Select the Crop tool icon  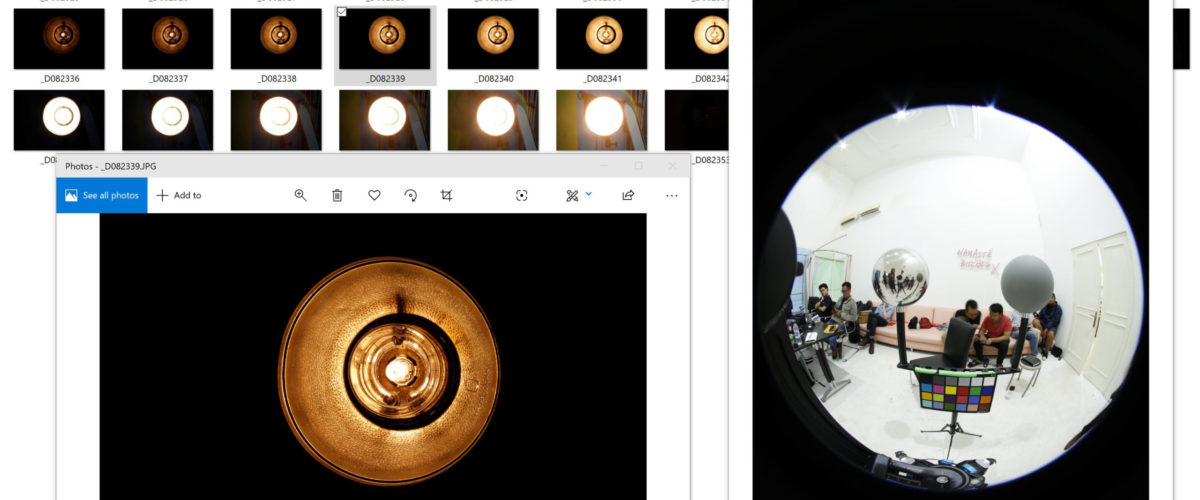446,195
